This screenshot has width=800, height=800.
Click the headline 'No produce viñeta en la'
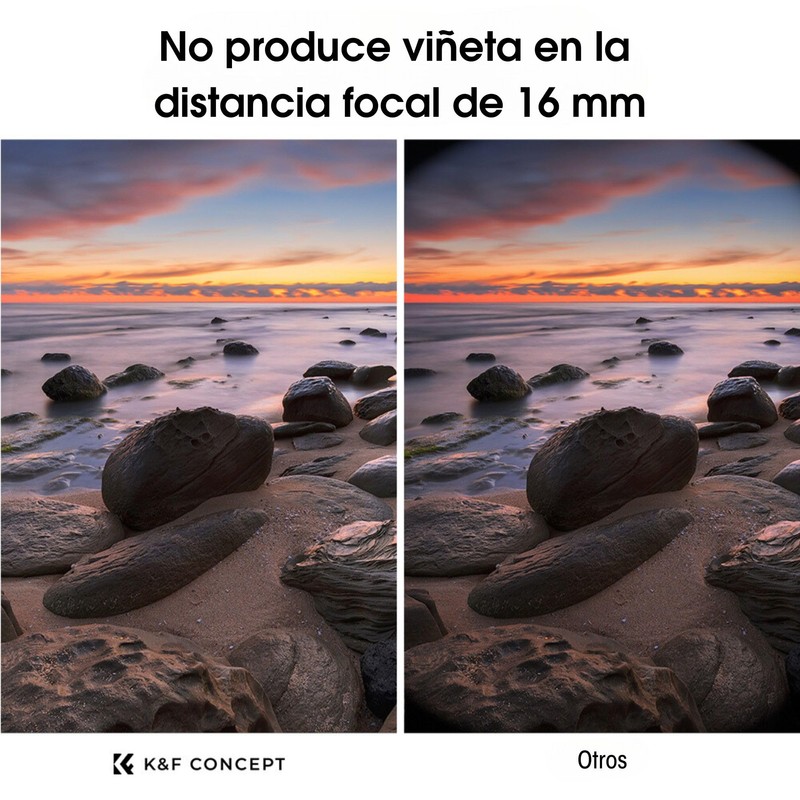[x=394, y=47]
